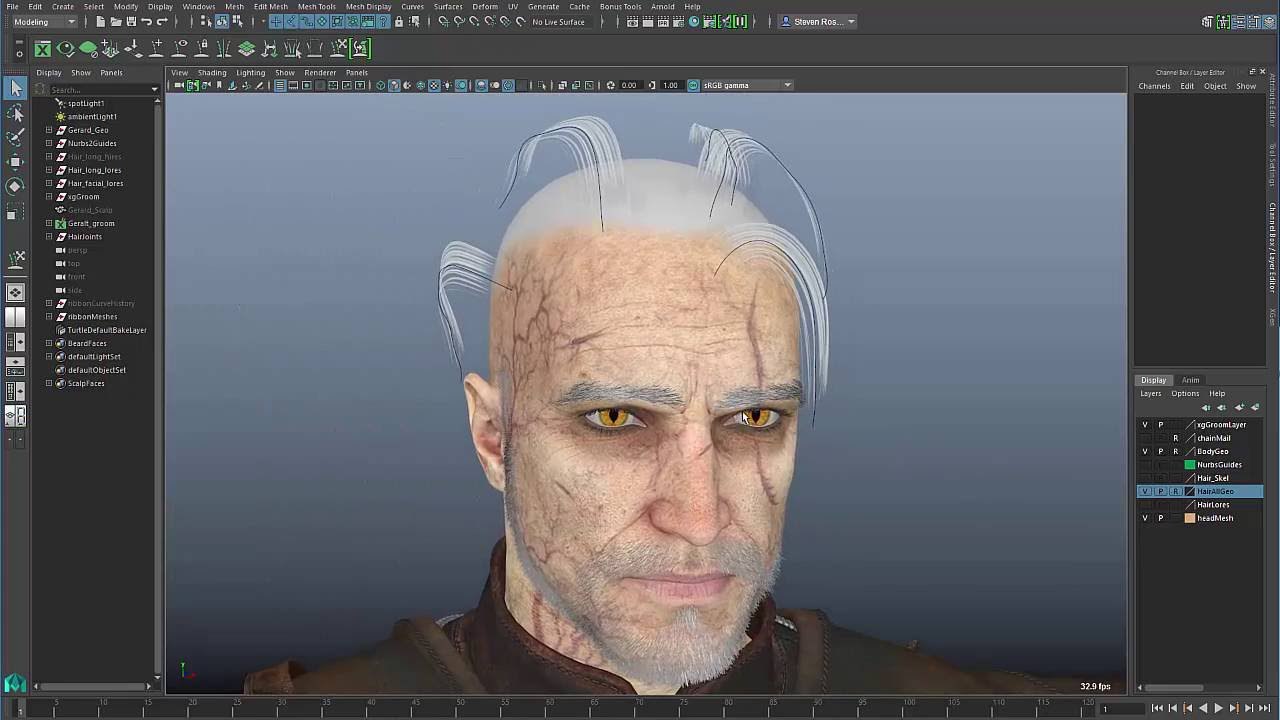Choose the Paint selection tool
Screen dimensions: 1280x720
15,137
